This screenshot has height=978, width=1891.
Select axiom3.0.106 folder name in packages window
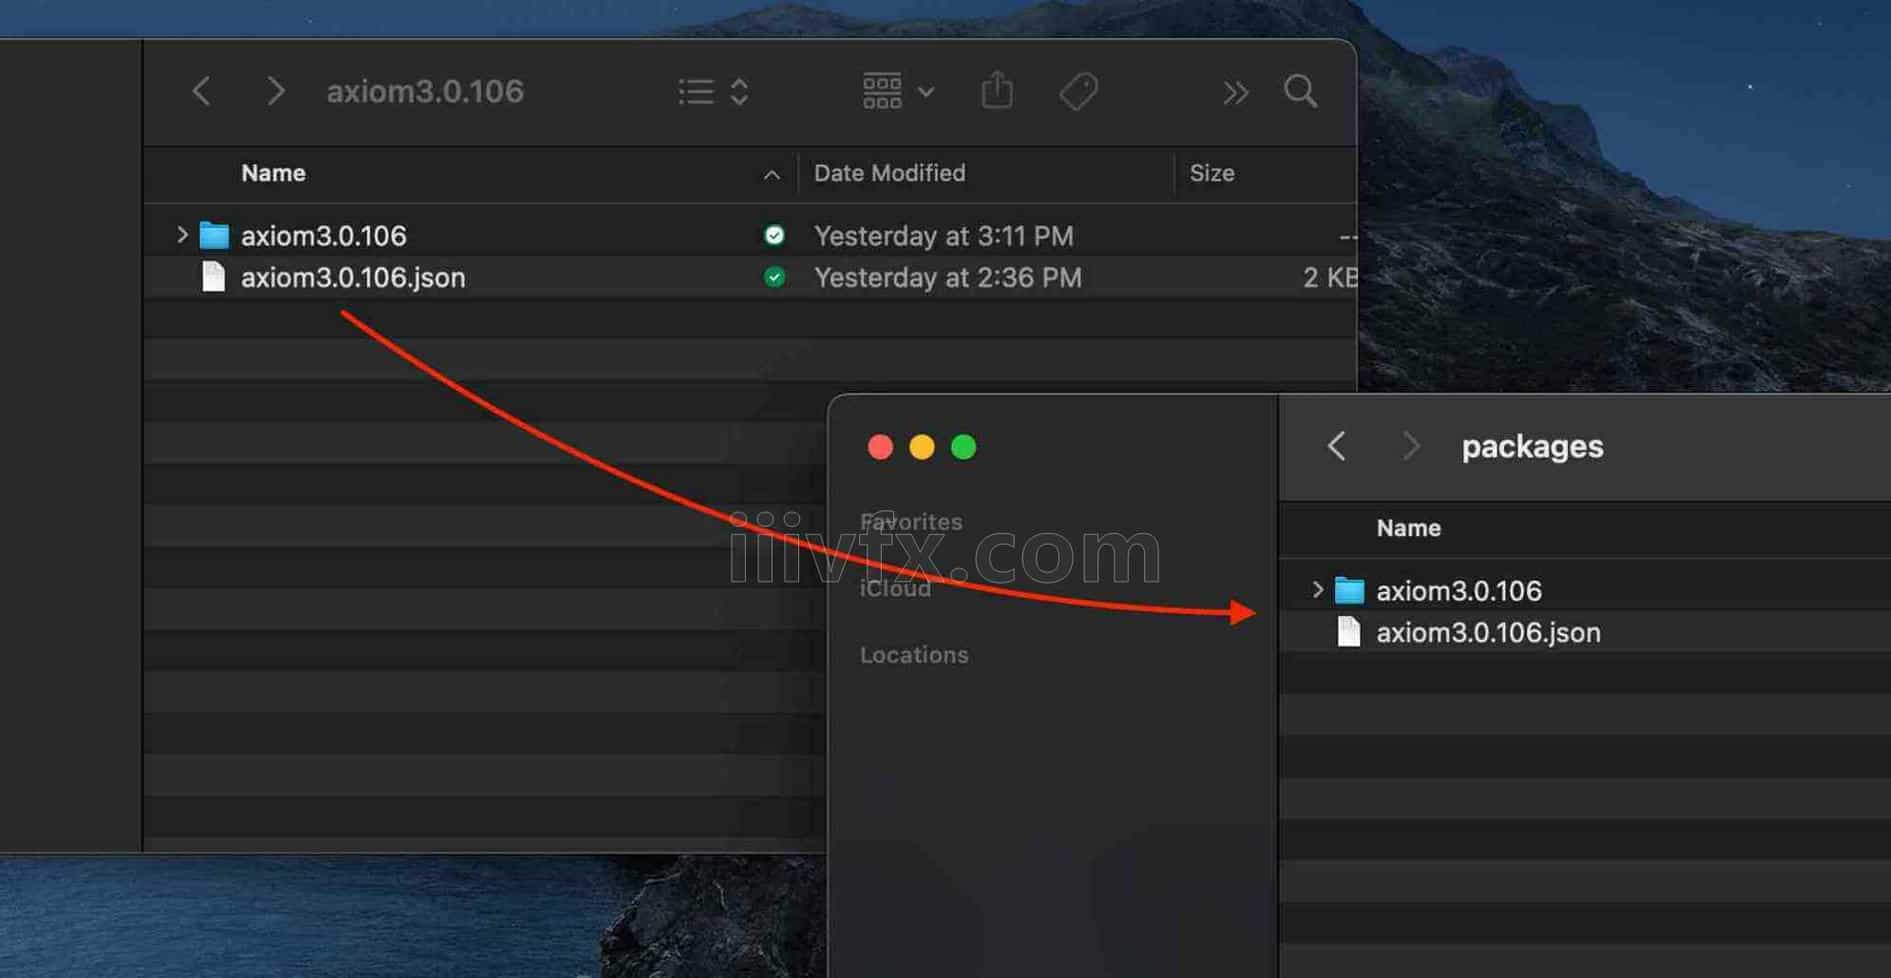click(1459, 591)
